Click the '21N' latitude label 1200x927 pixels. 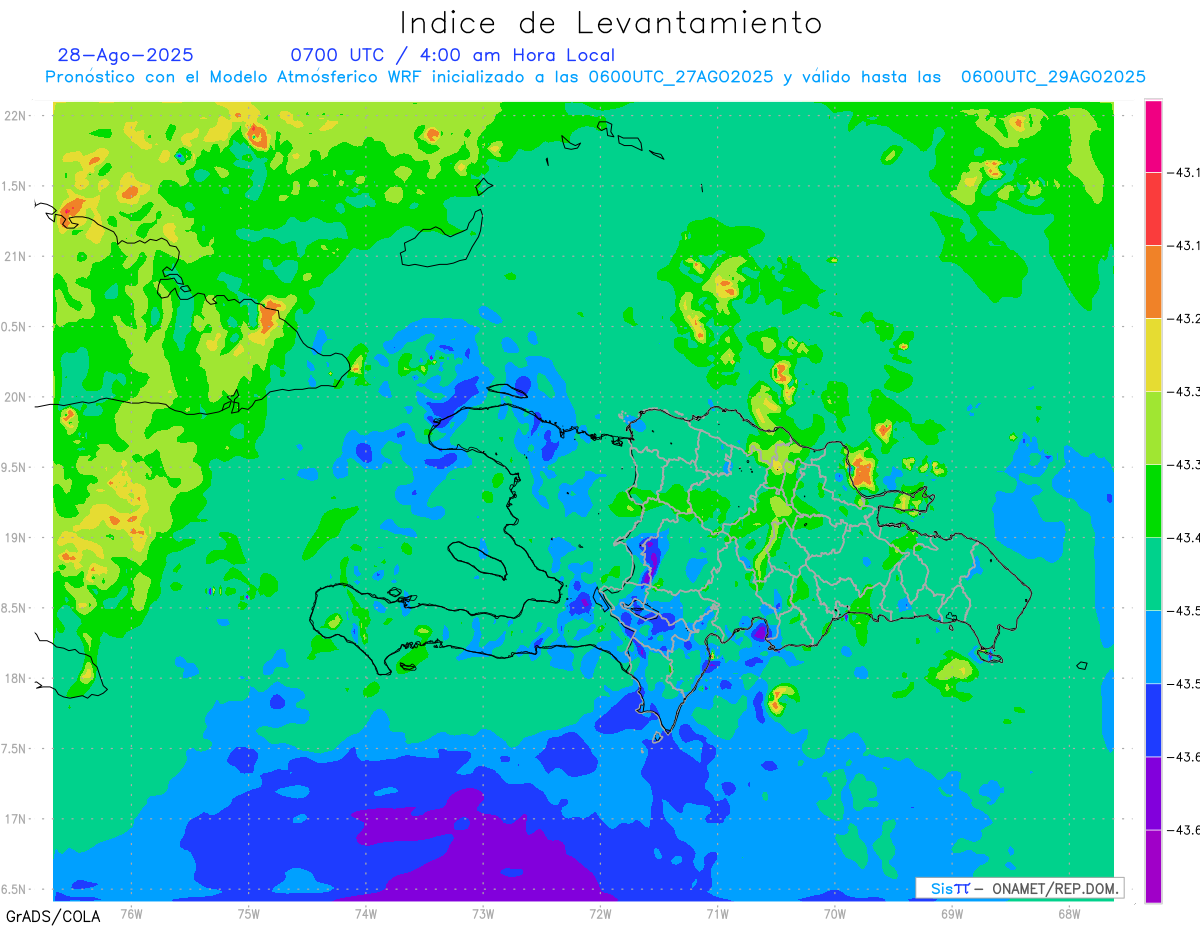(16, 256)
